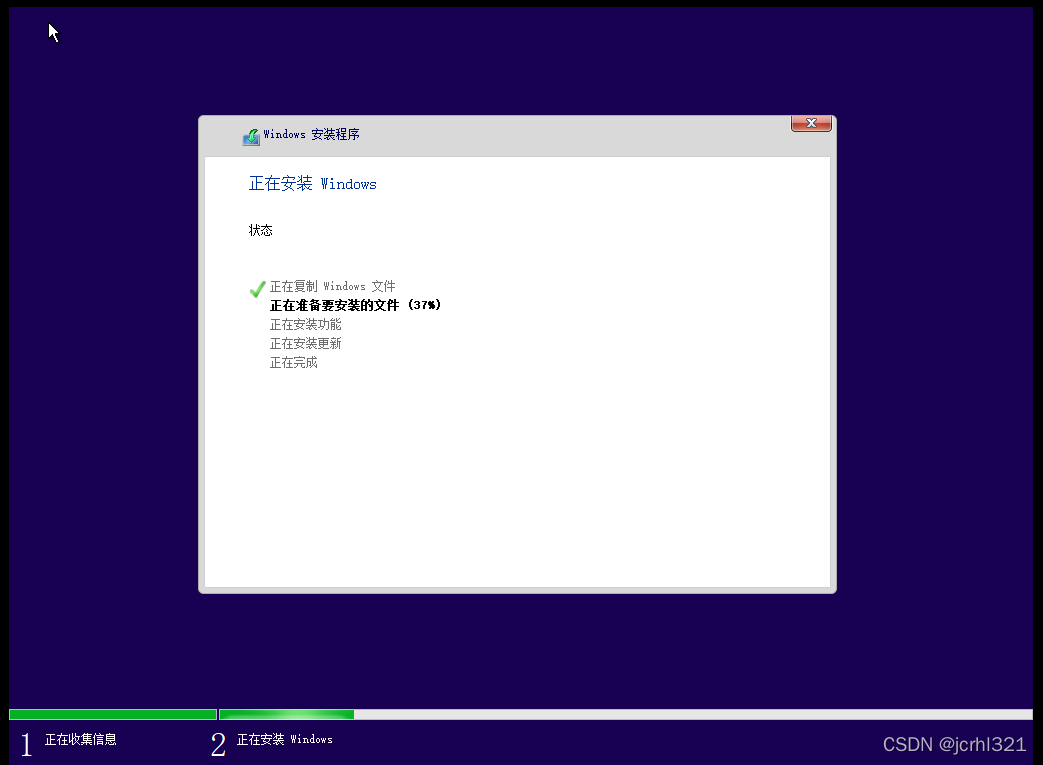Close the Windows 安装程序 dialog
The image size is (1043, 765).
(x=811, y=124)
